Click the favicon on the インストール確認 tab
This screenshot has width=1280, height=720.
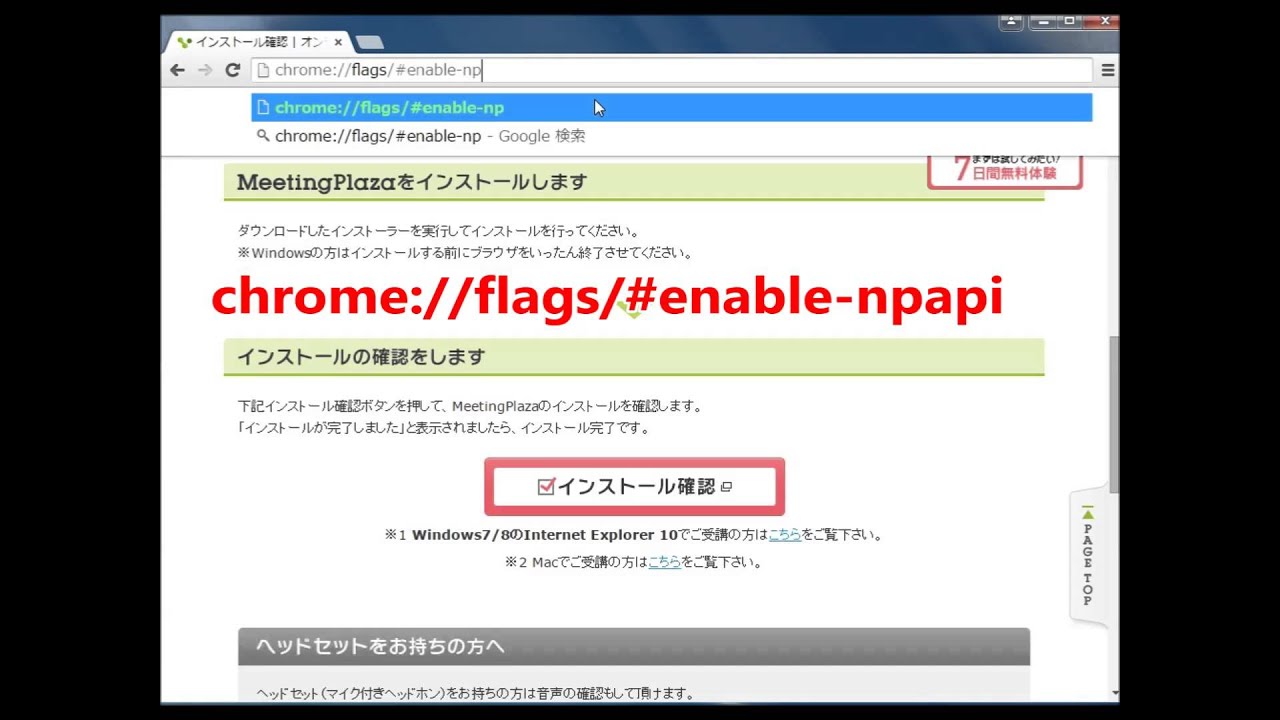[x=185, y=41]
